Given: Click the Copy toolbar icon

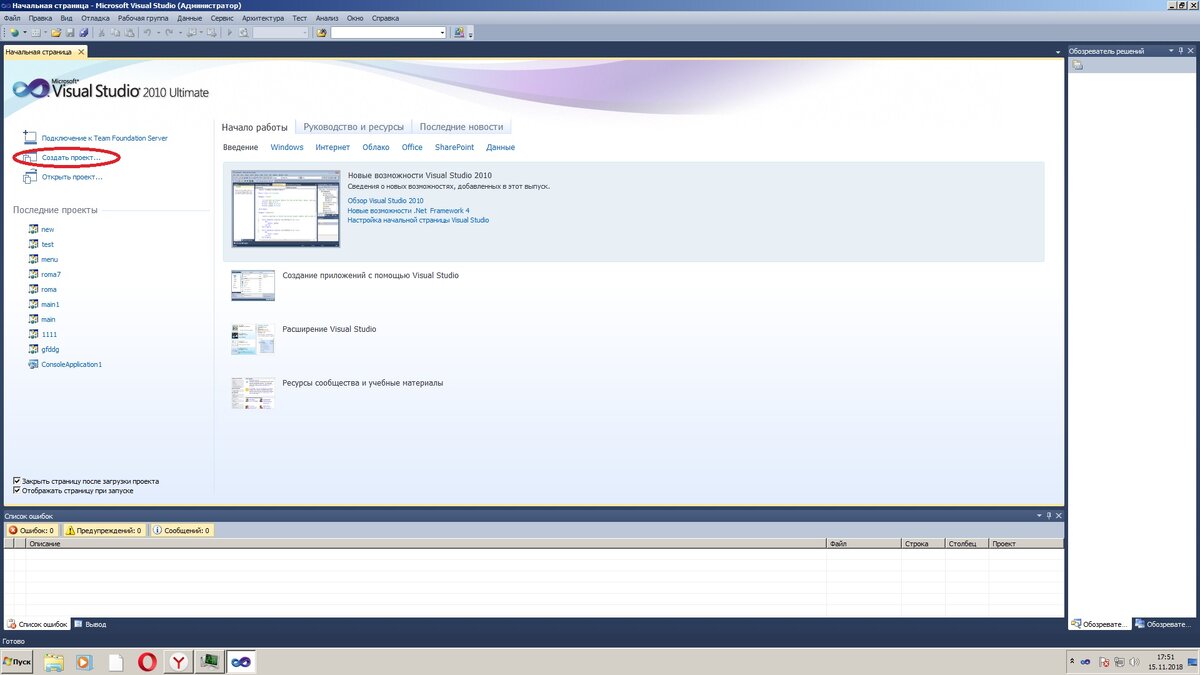Looking at the screenshot, I should click(x=115, y=32).
